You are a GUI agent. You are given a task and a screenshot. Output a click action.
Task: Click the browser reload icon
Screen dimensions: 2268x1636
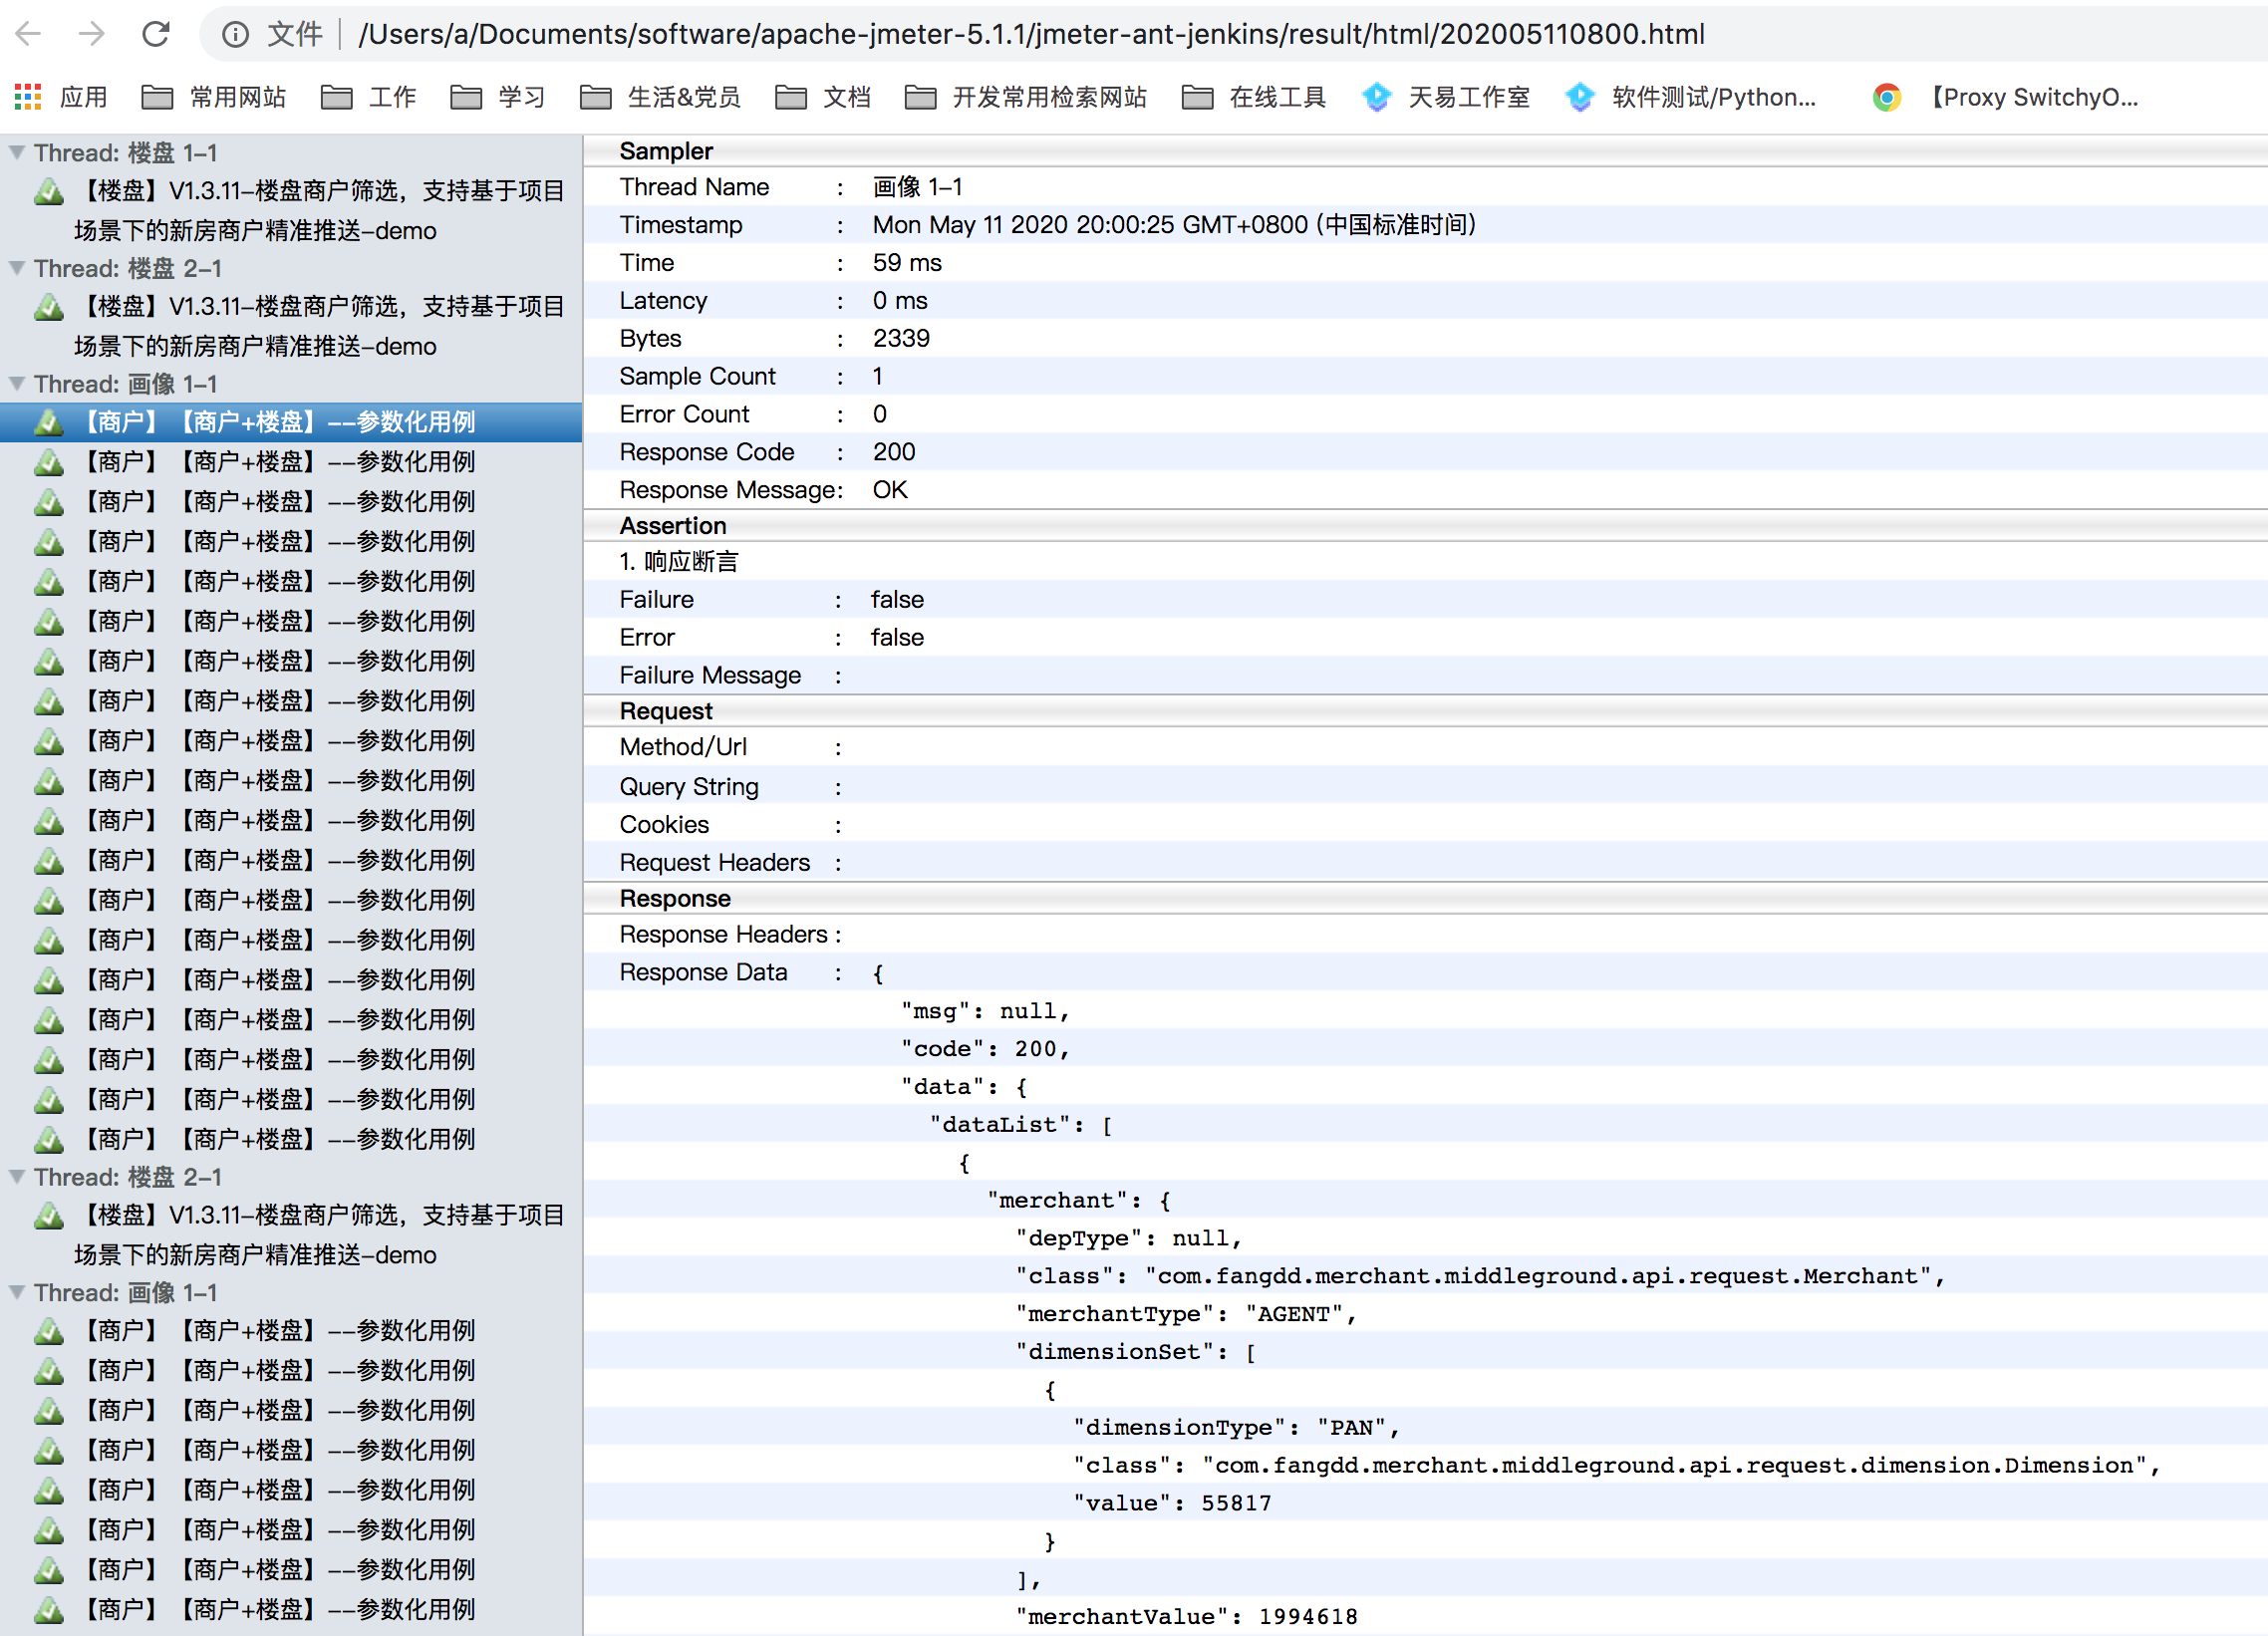[156, 34]
